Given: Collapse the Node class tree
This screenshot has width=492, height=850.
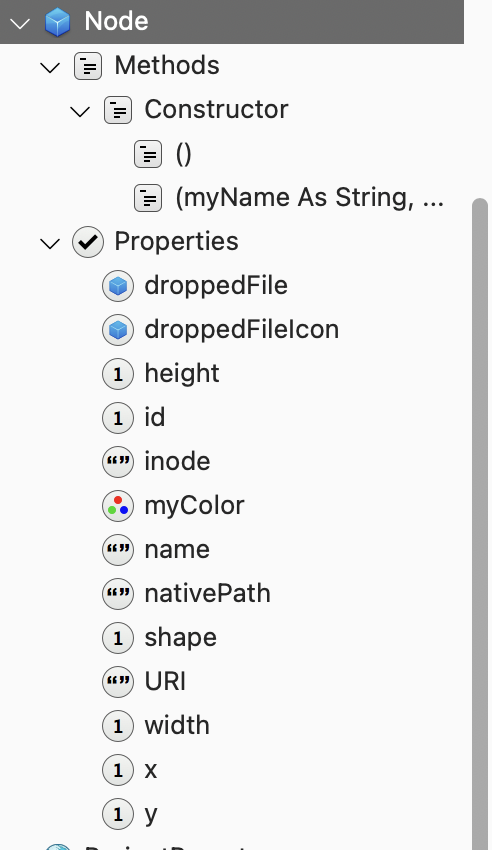Looking at the screenshot, I should pos(20,23).
